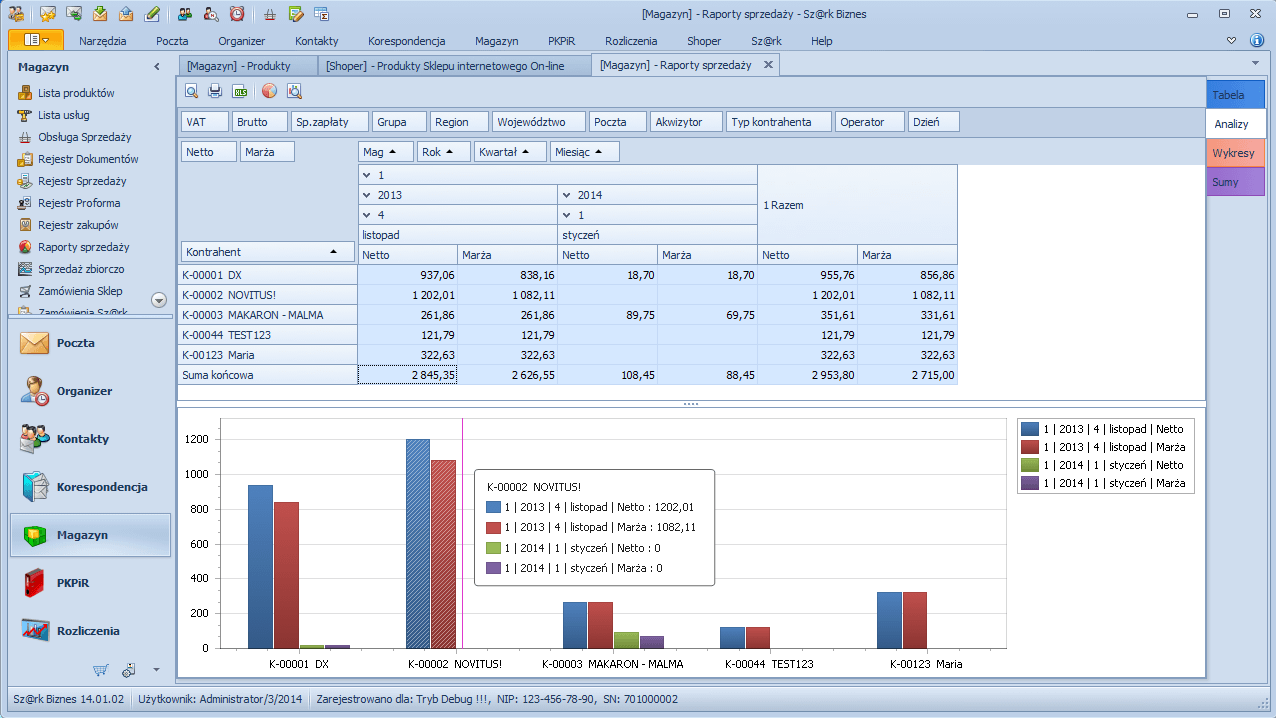The width and height of the screenshot is (1276, 718).
Task: Click the blue K-00001 DX Netto bar
Action: pos(260,566)
